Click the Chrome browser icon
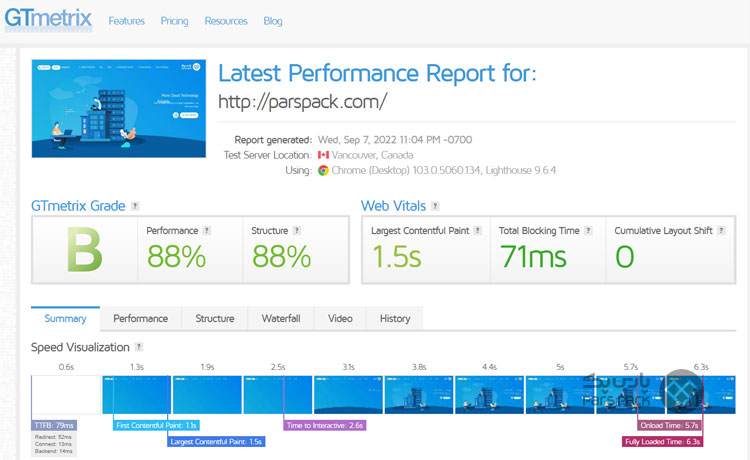Viewport: 750px width, 460px height. (323, 171)
